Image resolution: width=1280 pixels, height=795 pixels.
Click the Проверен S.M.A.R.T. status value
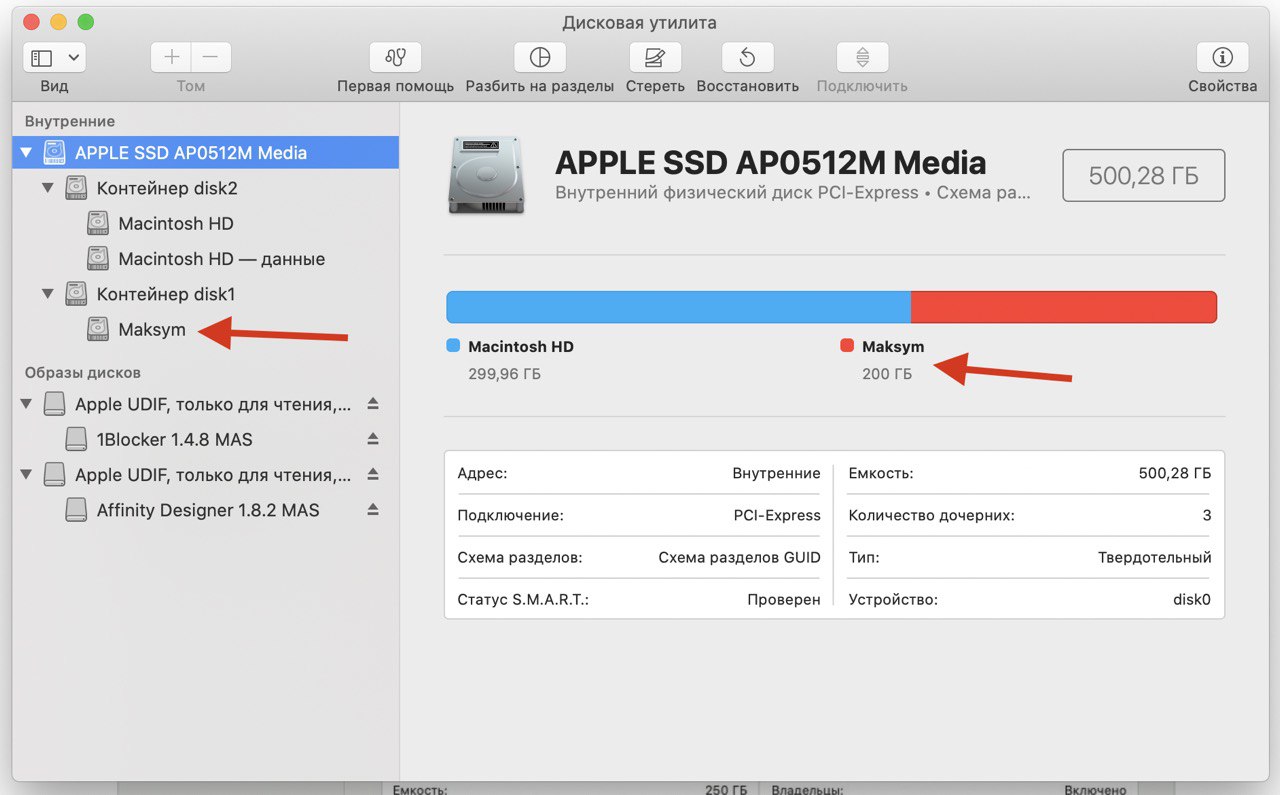point(784,599)
